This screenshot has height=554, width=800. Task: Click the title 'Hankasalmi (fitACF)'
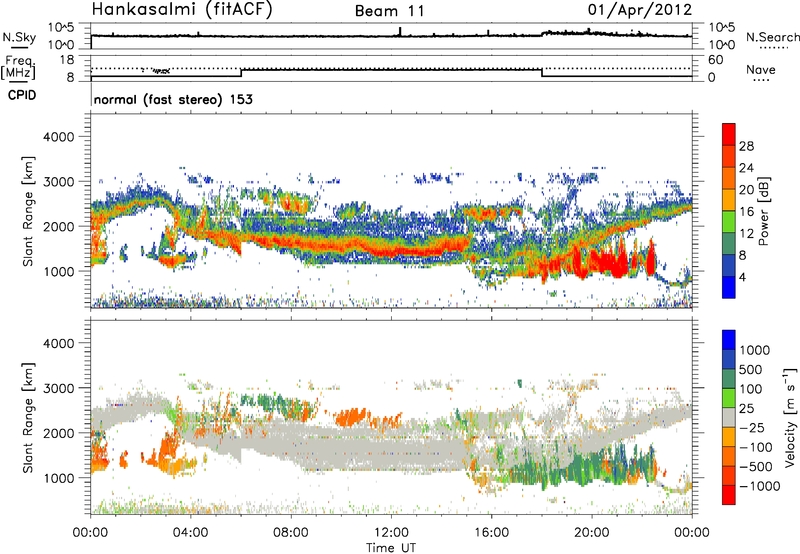point(182,9)
